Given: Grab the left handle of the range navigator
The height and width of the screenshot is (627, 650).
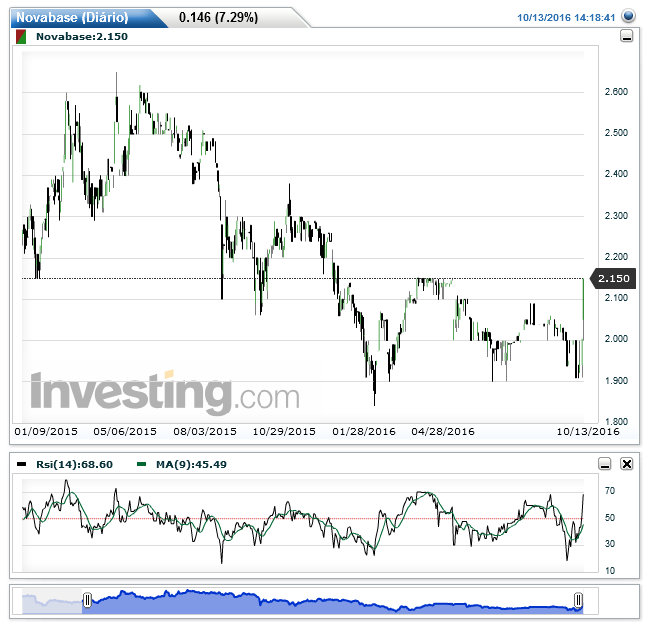Looking at the screenshot, I should tap(87, 600).
